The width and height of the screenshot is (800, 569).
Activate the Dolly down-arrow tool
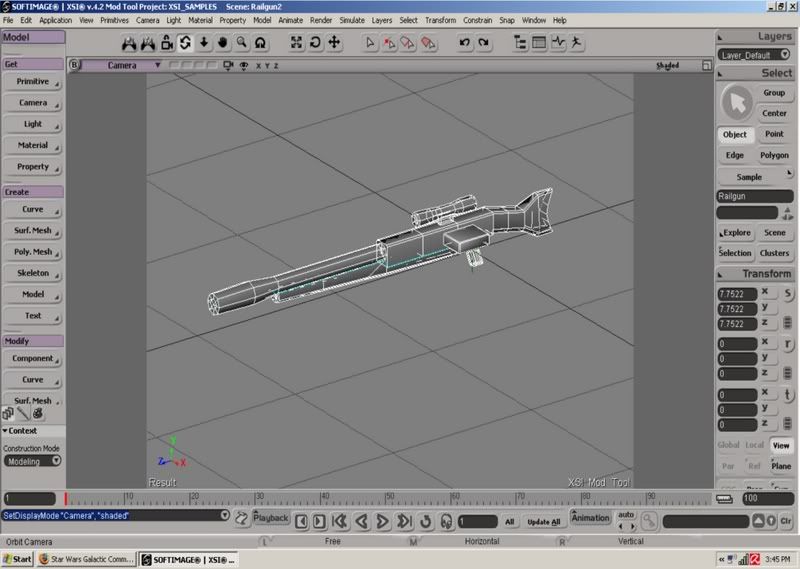pyautogui.click(x=204, y=42)
